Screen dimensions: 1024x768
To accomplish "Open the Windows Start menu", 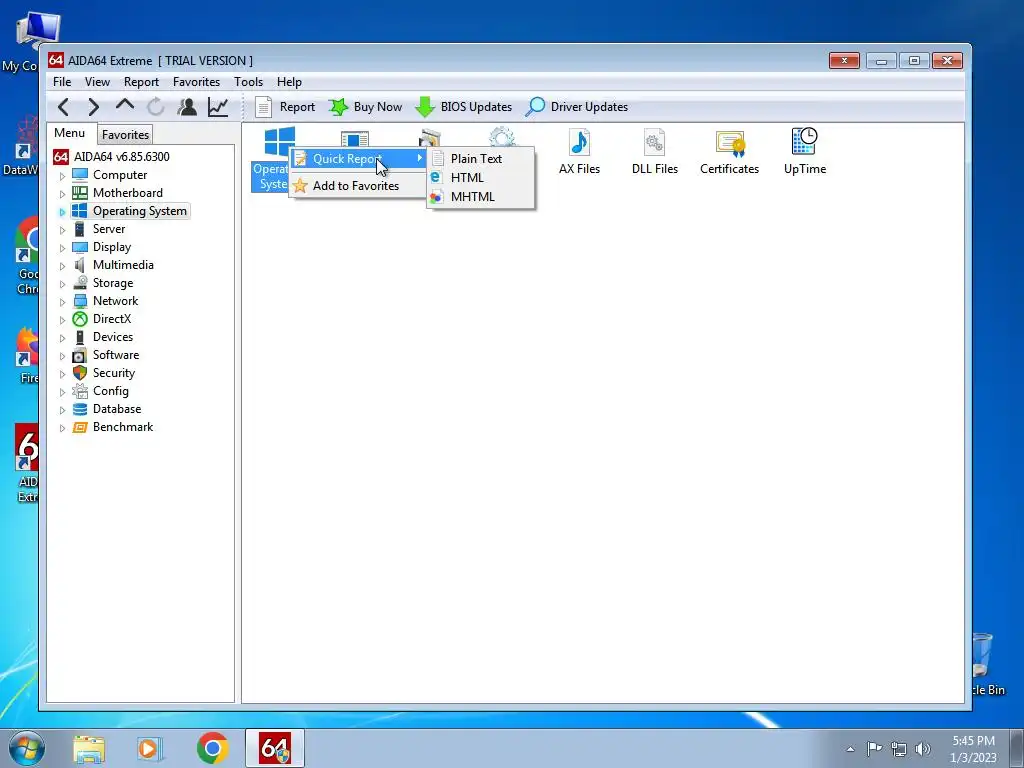I will [27, 748].
